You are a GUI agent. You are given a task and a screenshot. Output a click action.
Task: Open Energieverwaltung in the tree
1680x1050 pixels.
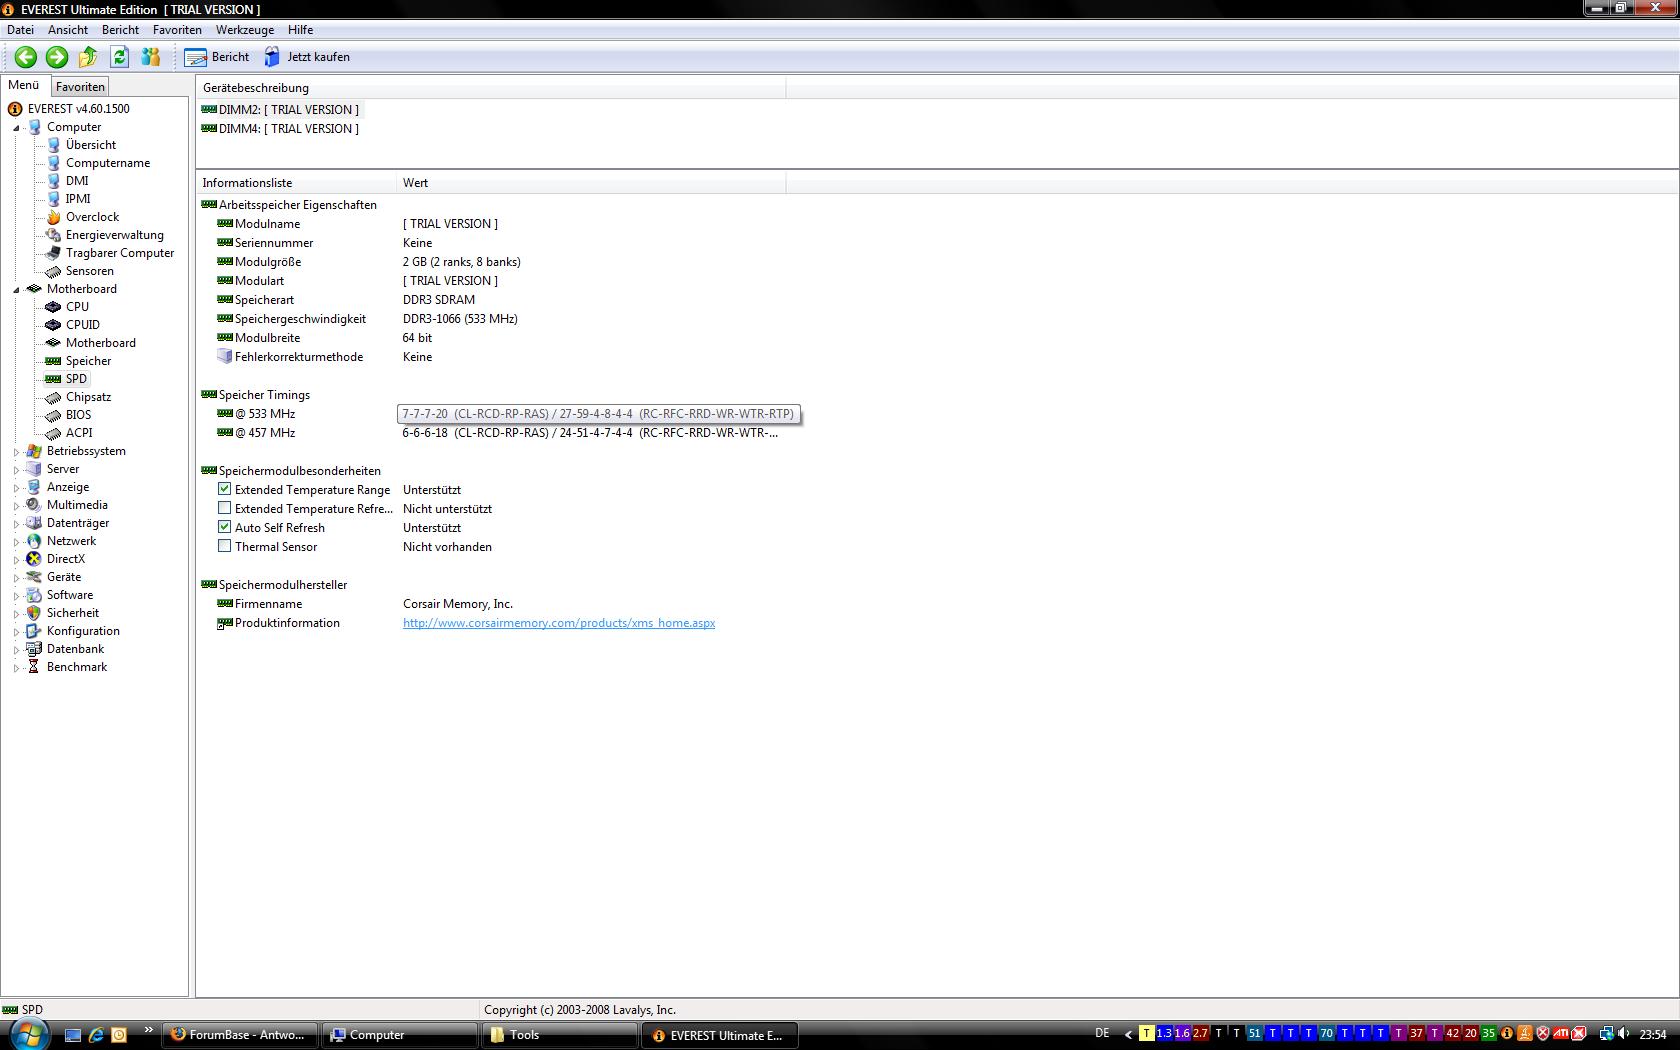(114, 235)
